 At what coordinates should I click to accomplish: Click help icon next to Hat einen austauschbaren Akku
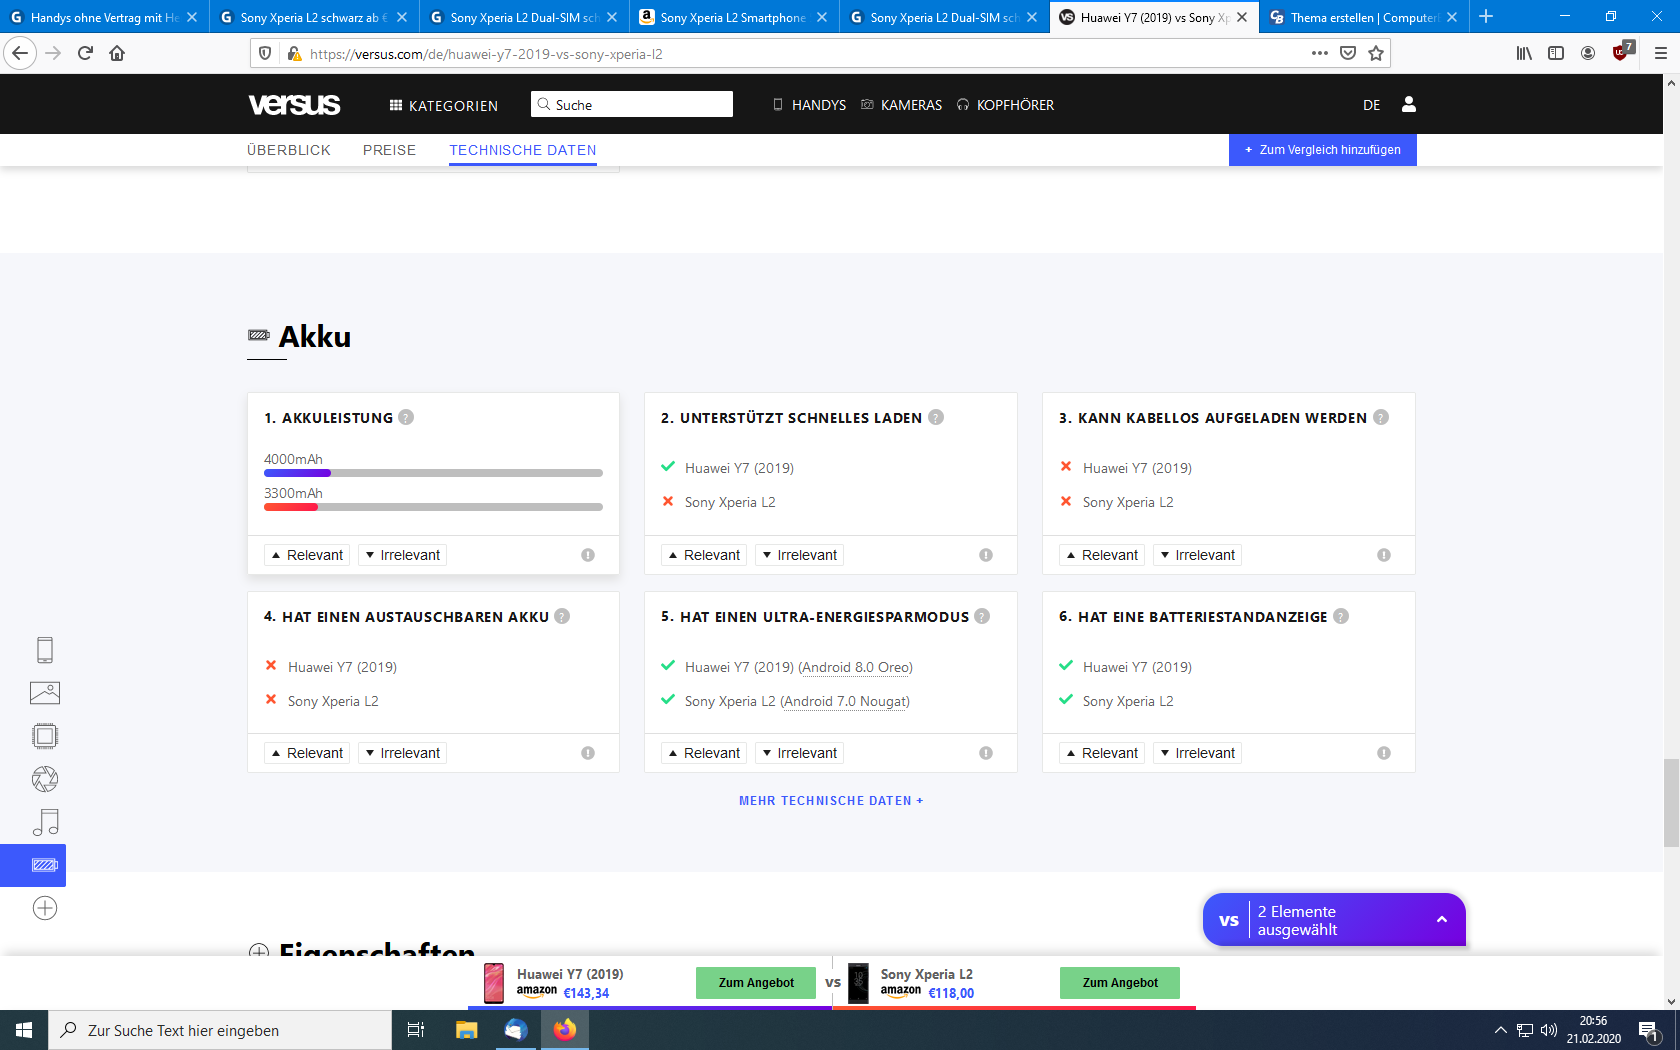(562, 616)
